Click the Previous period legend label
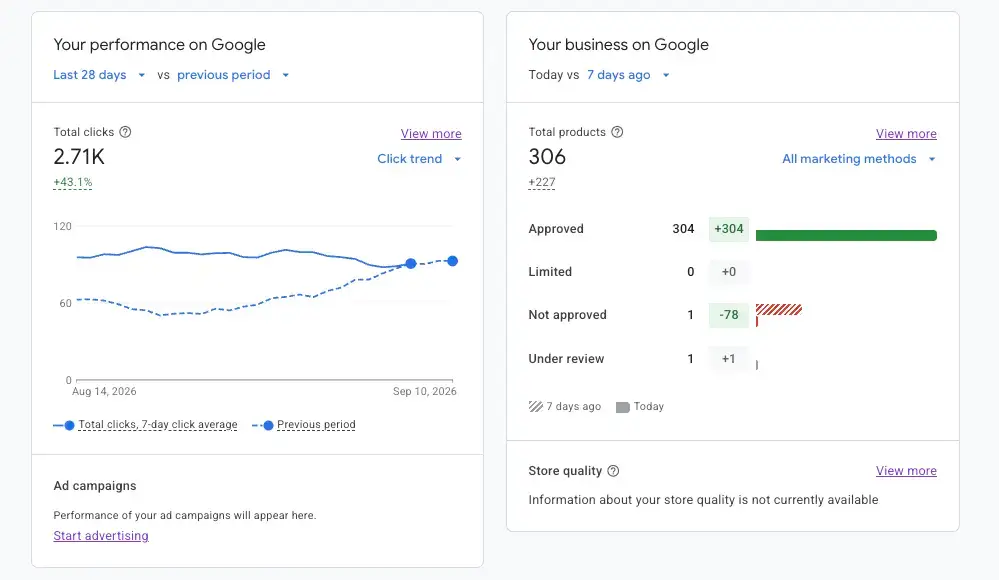The height and width of the screenshot is (580, 999). tap(316, 424)
